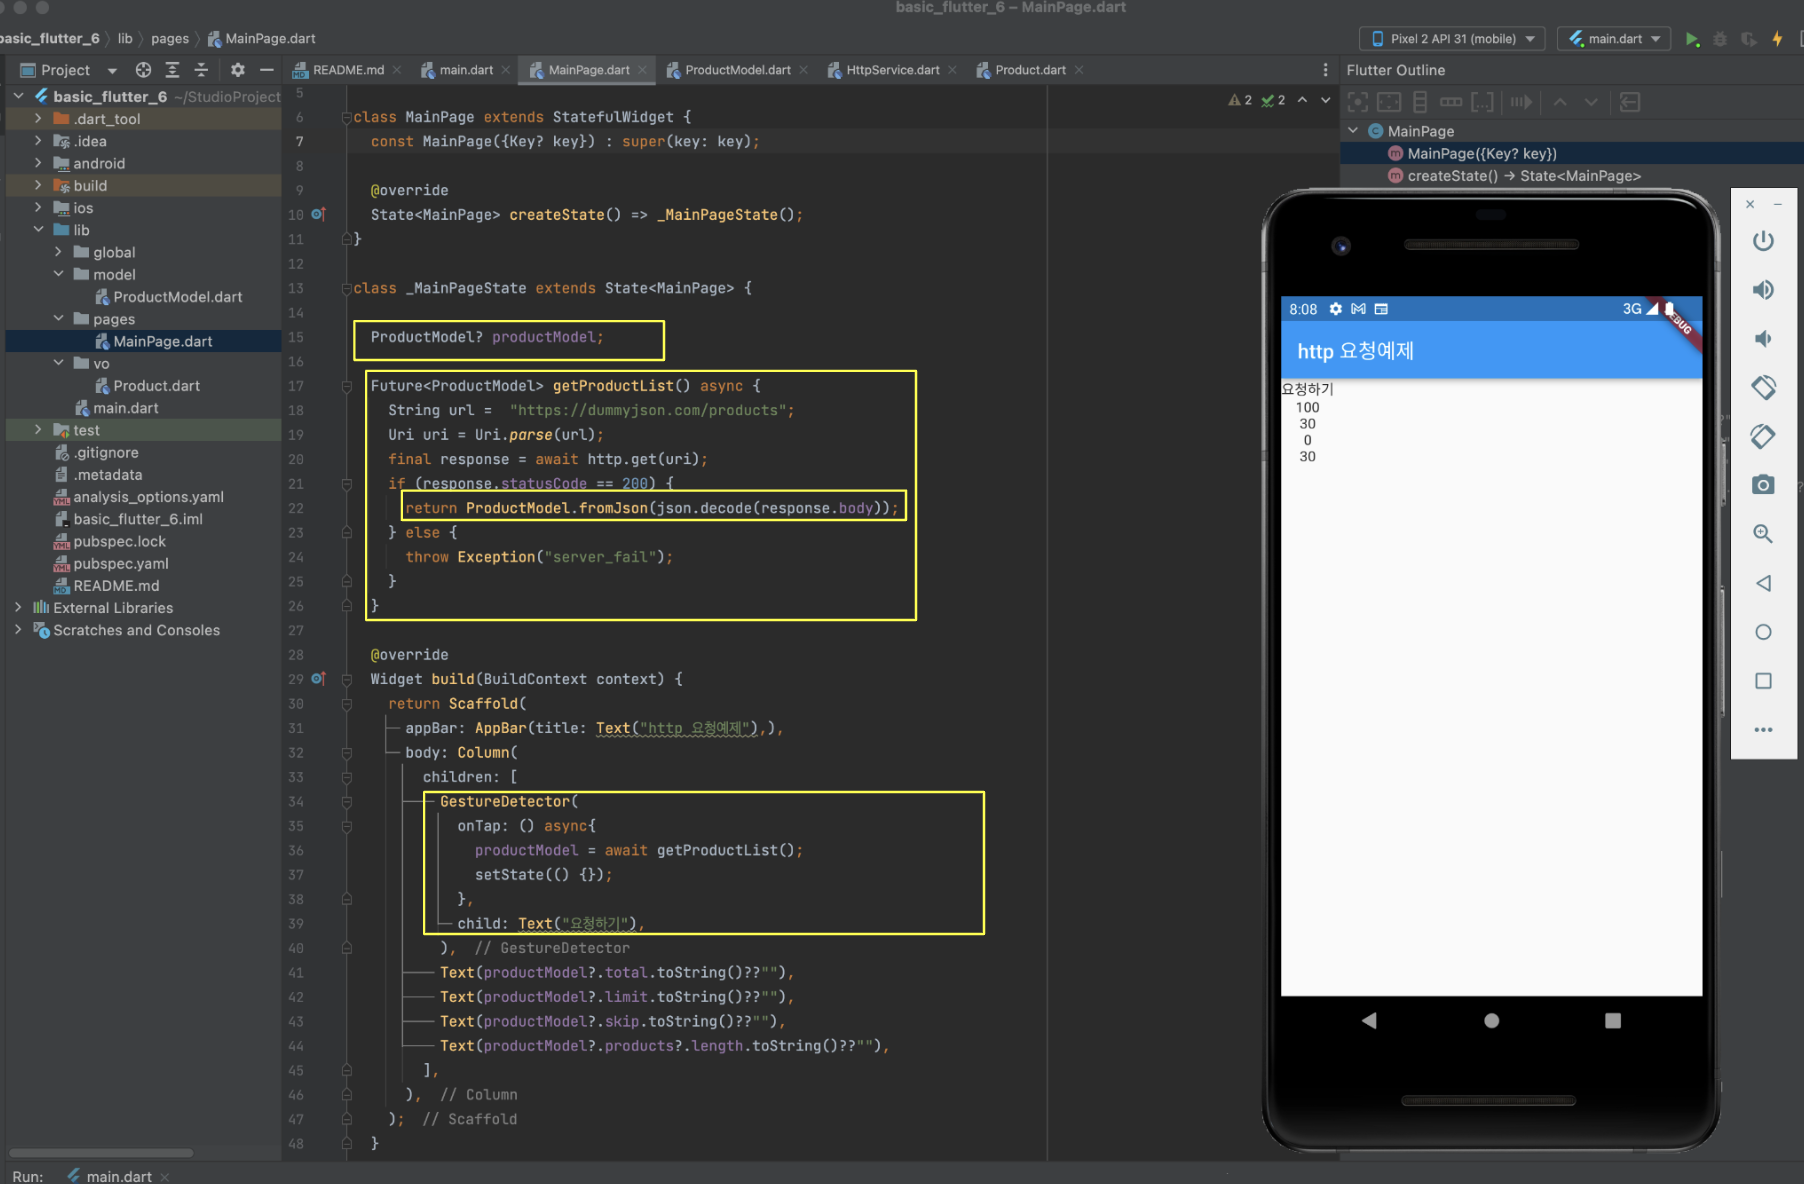1804x1184 pixels.
Task: Select MainPage({Key? key}) in Flutter Outline
Action: click(x=1482, y=154)
